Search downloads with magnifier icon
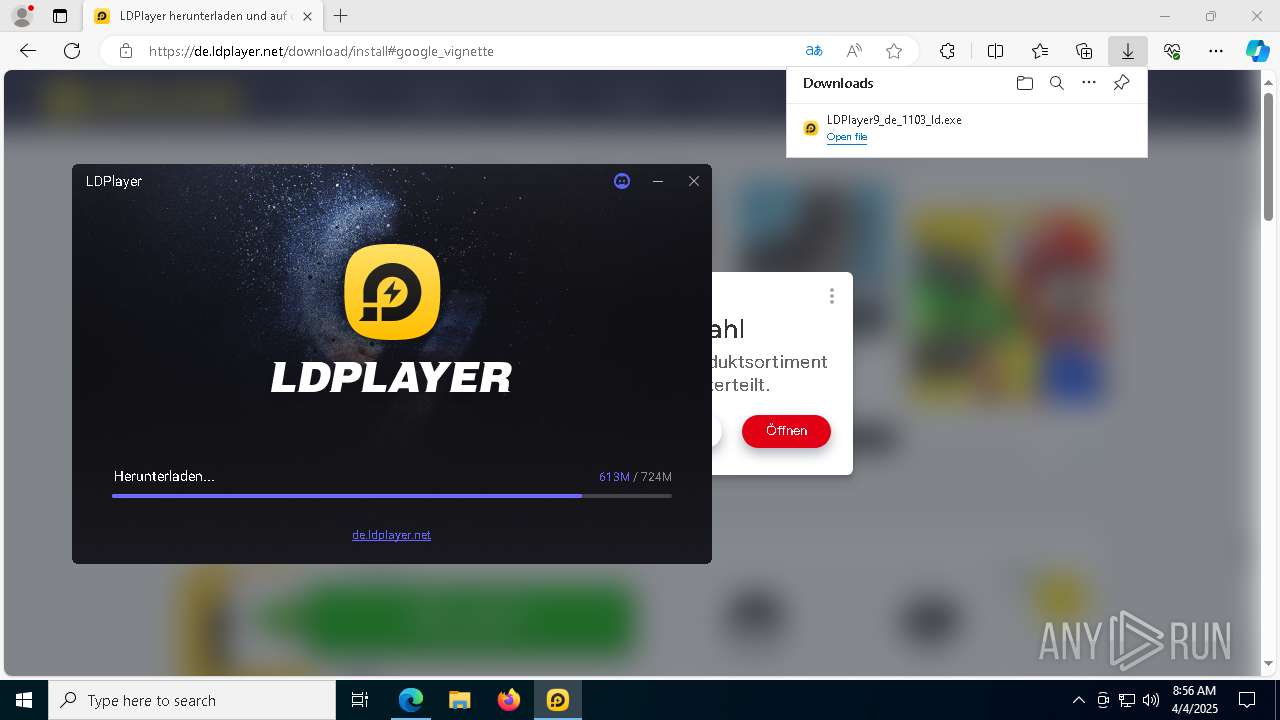The height and width of the screenshot is (720, 1280). [x=1057, y=83]
